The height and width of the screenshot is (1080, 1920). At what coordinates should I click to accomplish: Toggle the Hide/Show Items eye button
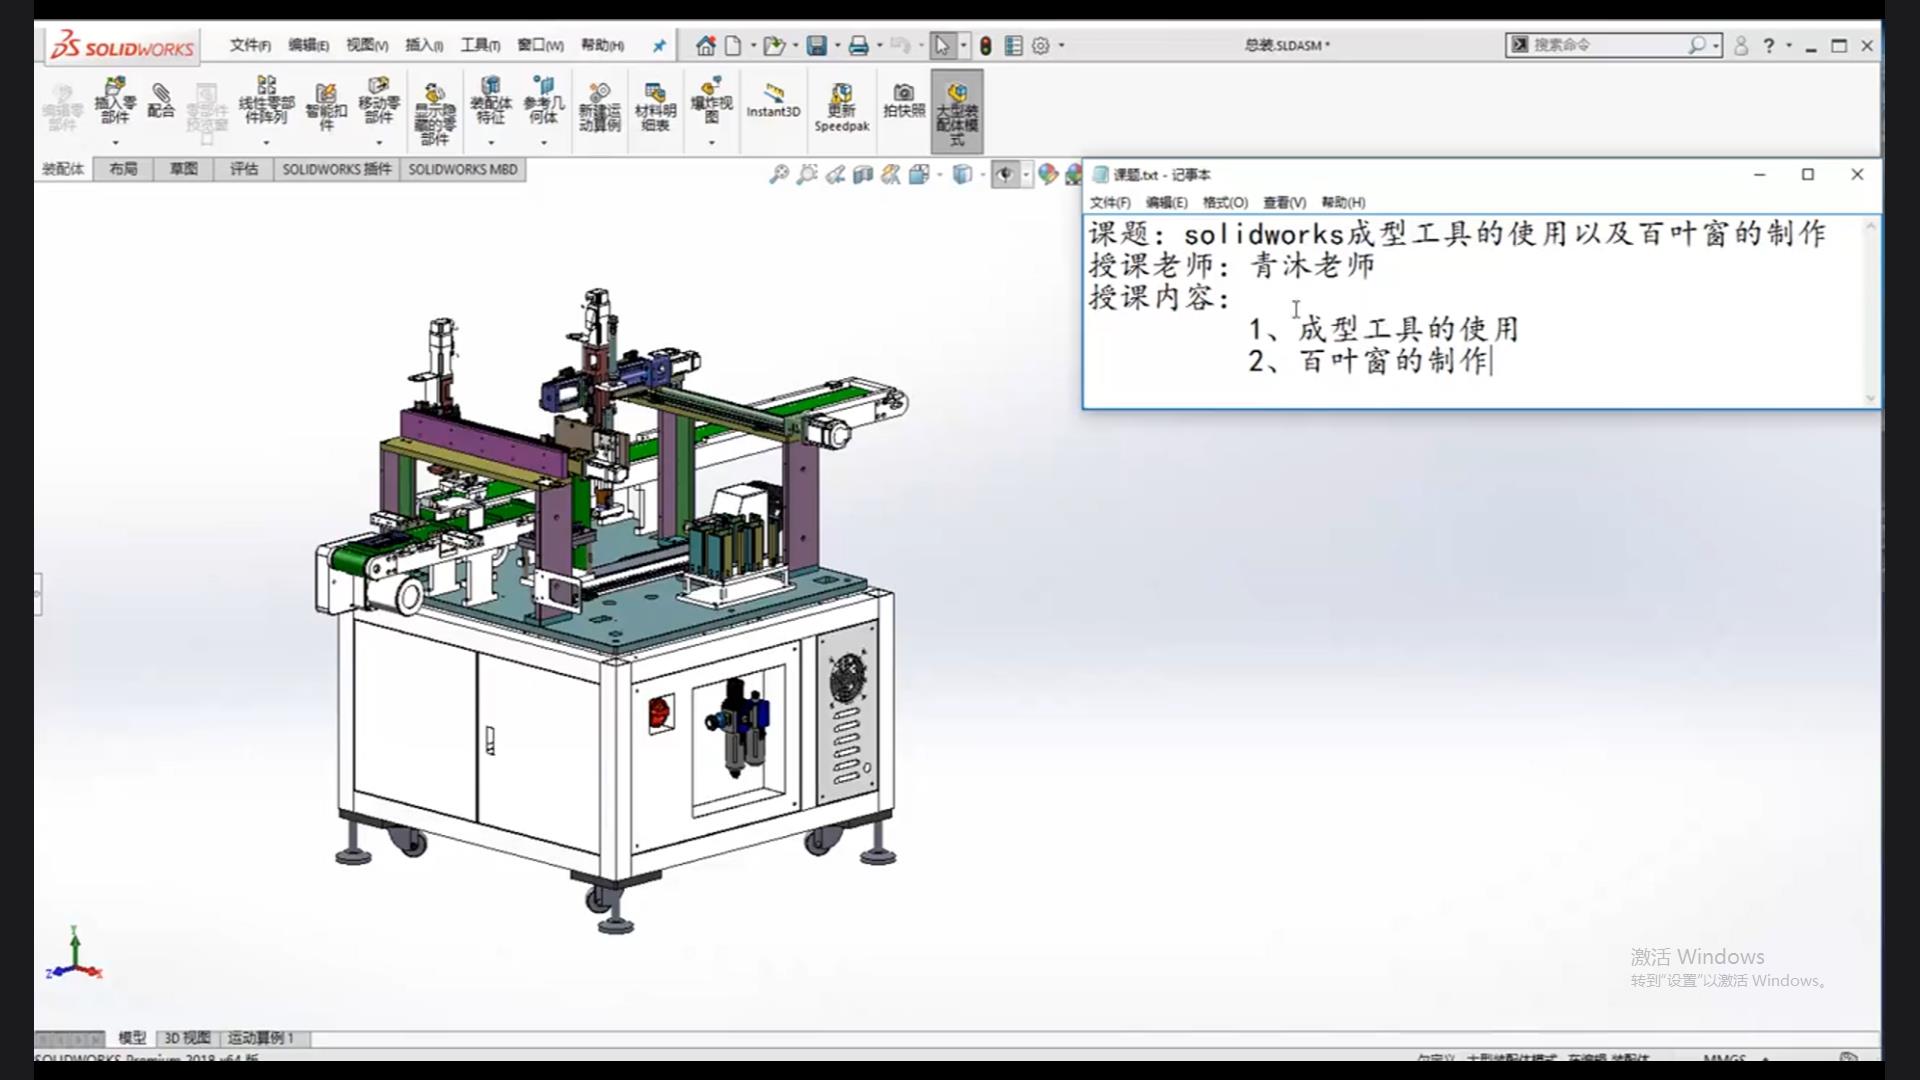[1004, 175]
